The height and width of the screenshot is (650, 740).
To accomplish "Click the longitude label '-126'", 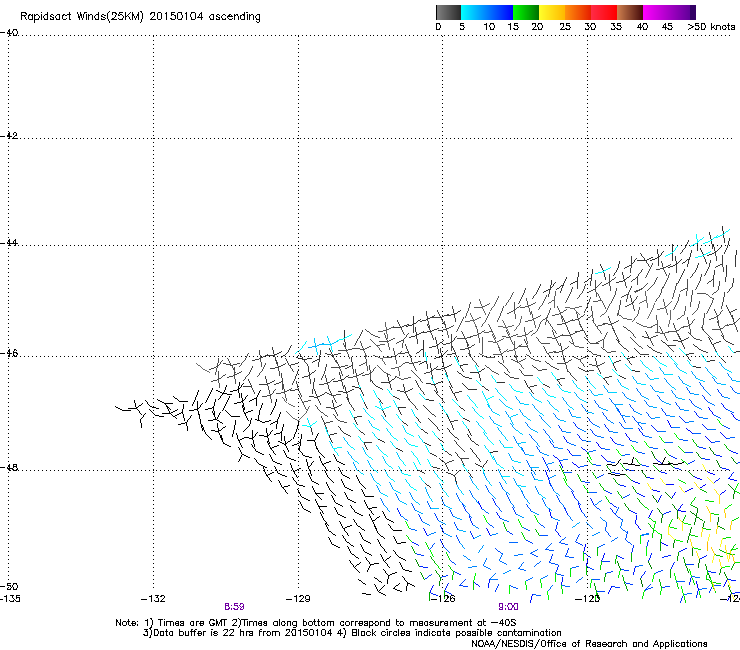I will [443, 599].
